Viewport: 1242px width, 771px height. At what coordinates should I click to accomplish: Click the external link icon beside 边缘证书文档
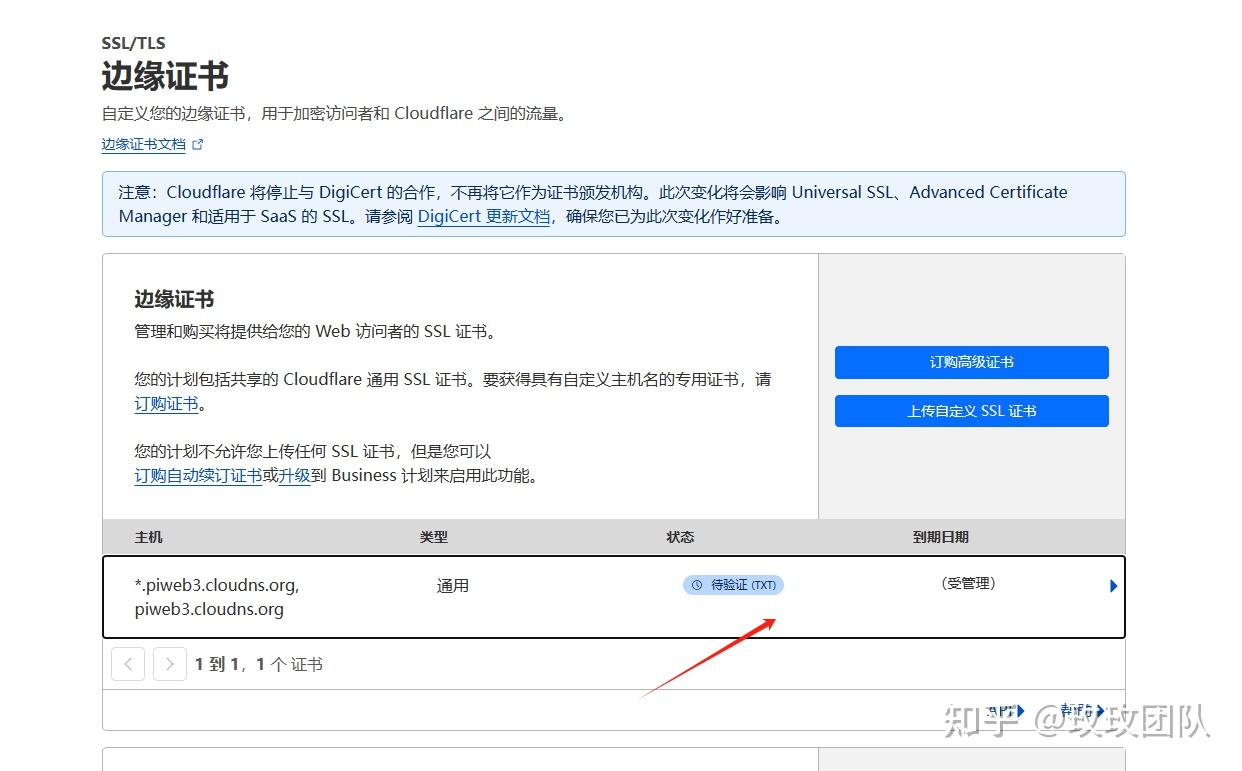[x=197, y=143]
